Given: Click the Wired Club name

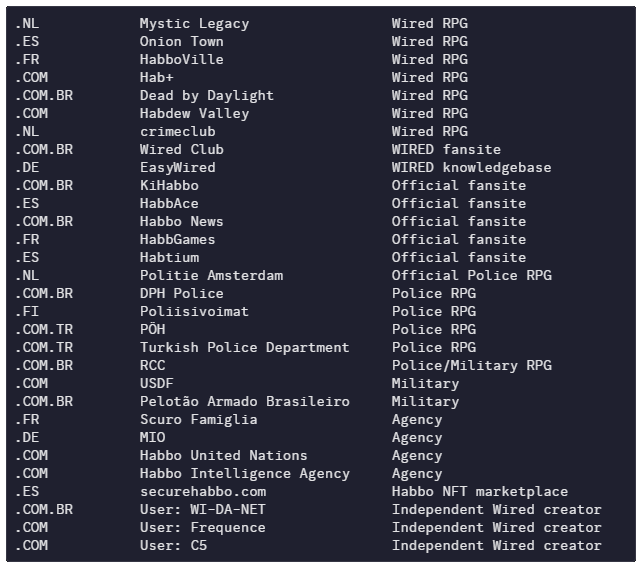Looking at the screenshot, I should coord(182,149).
